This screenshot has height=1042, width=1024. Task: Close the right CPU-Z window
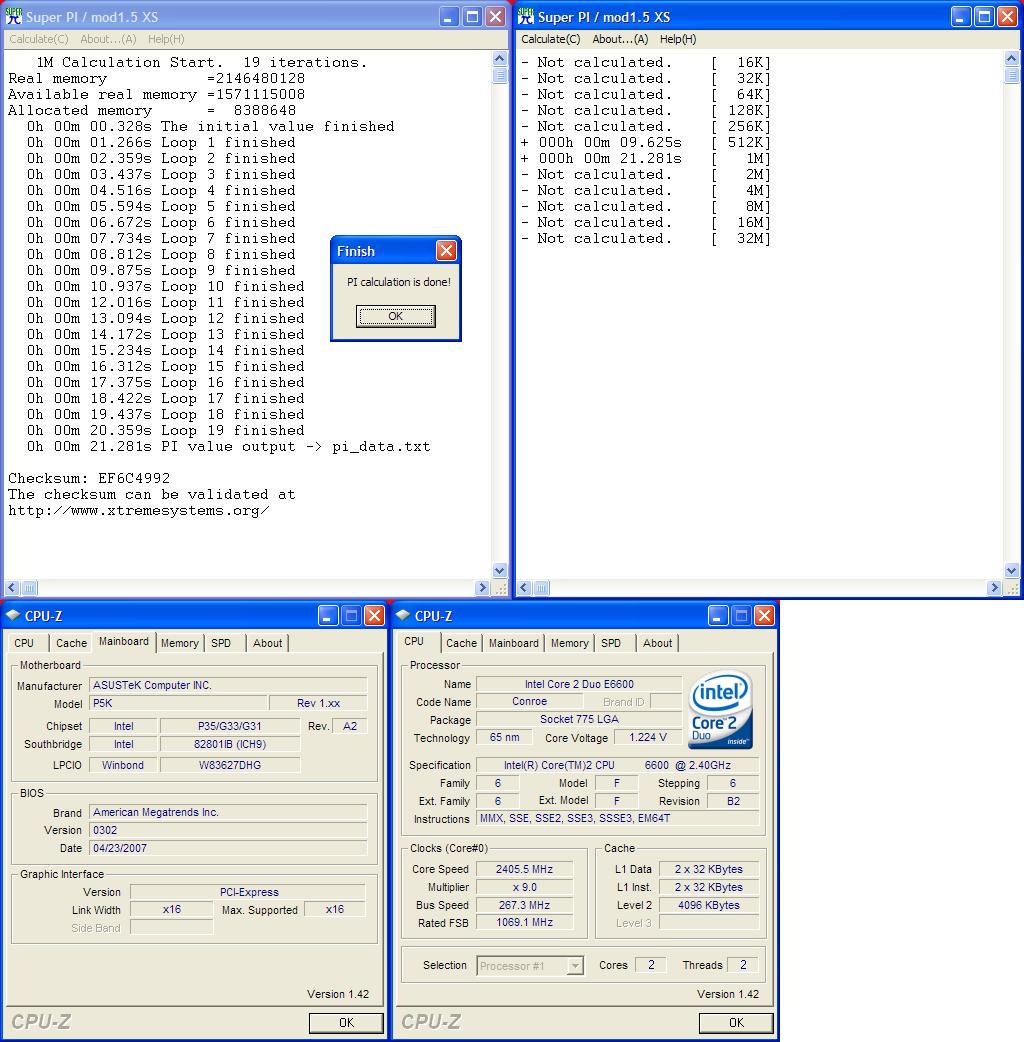click(x=764, y=615)
